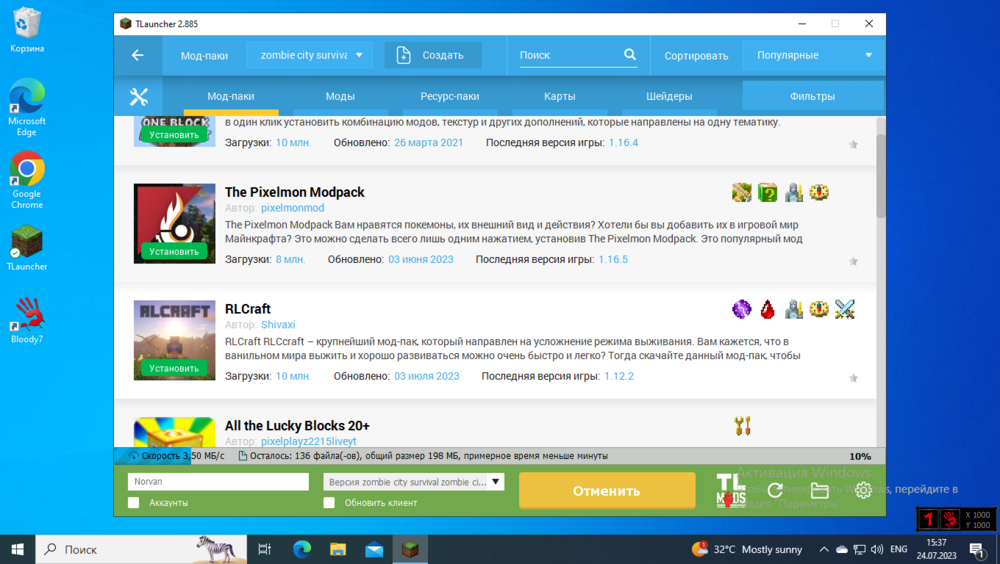
Task: Open Microsoft Edge from the taskbar
Action: tap(302, 549)
